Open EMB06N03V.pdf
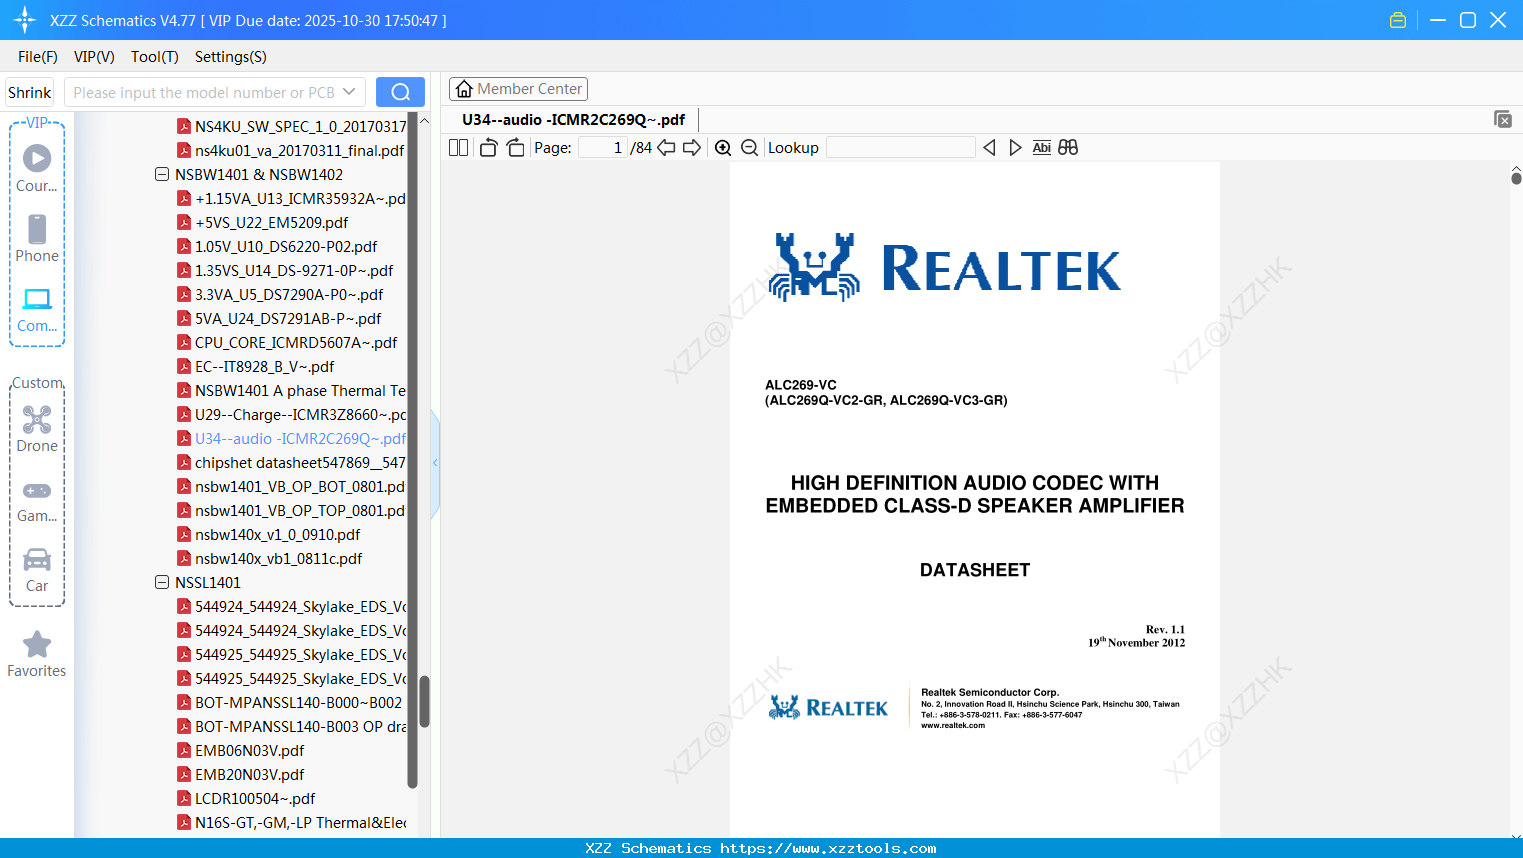Screen dimensions: 1523x858 241,750
